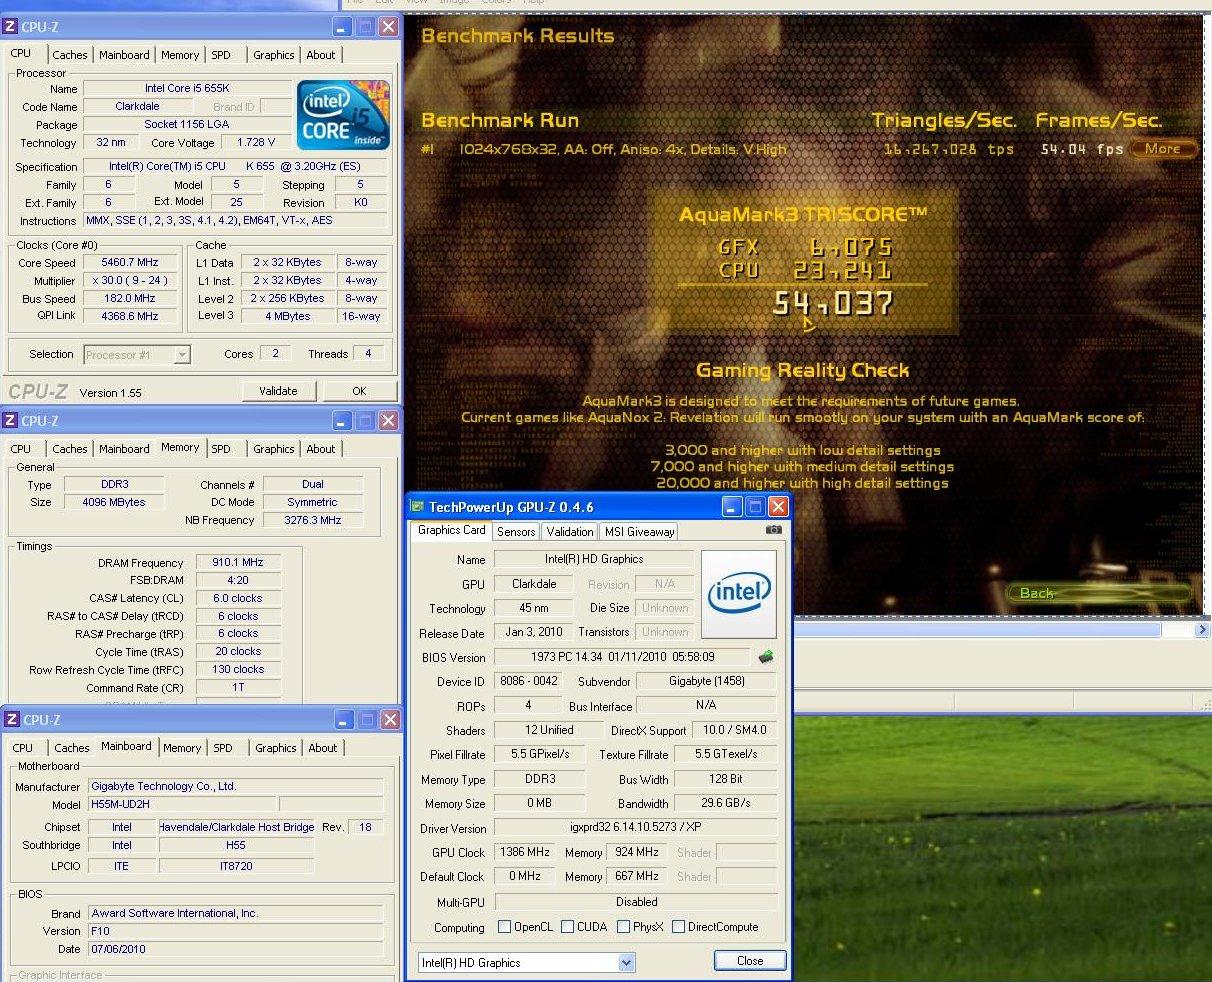Click the Driver Version field in GPU-Z
1212x982 pixels.
[x=635, y=828]
